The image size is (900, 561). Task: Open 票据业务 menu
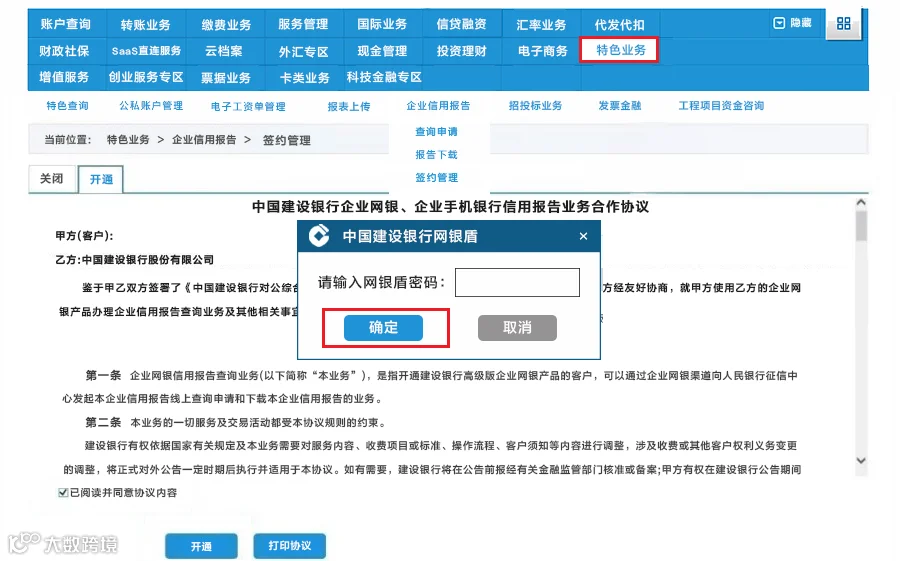(x=226, y=78)
